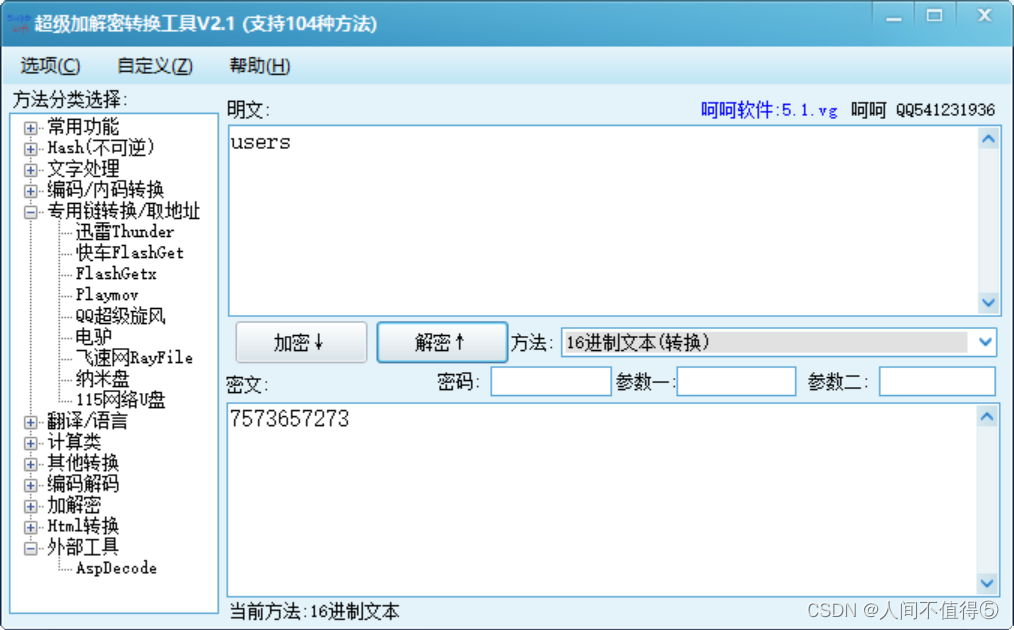
Task: Expand the 其他转换 tree node
Action: pos(30,464)
